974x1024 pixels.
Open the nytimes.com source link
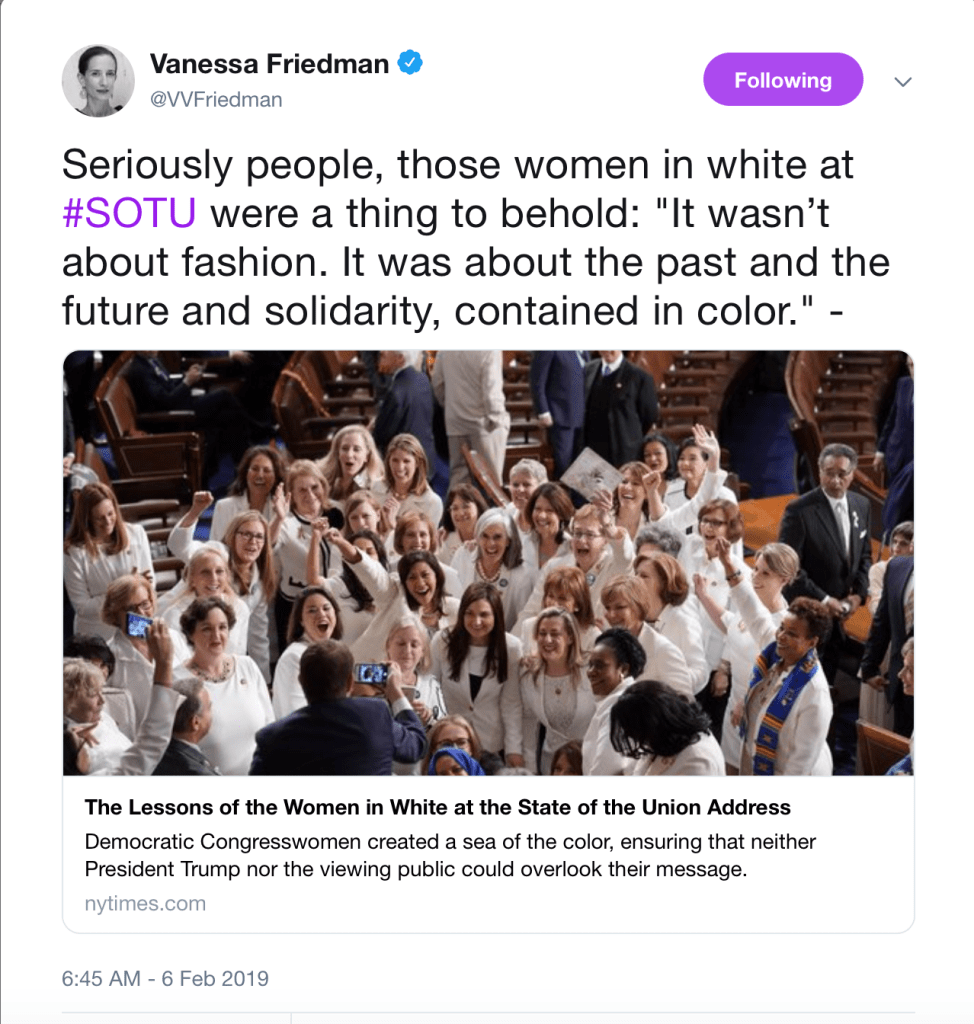click(145, 903)
